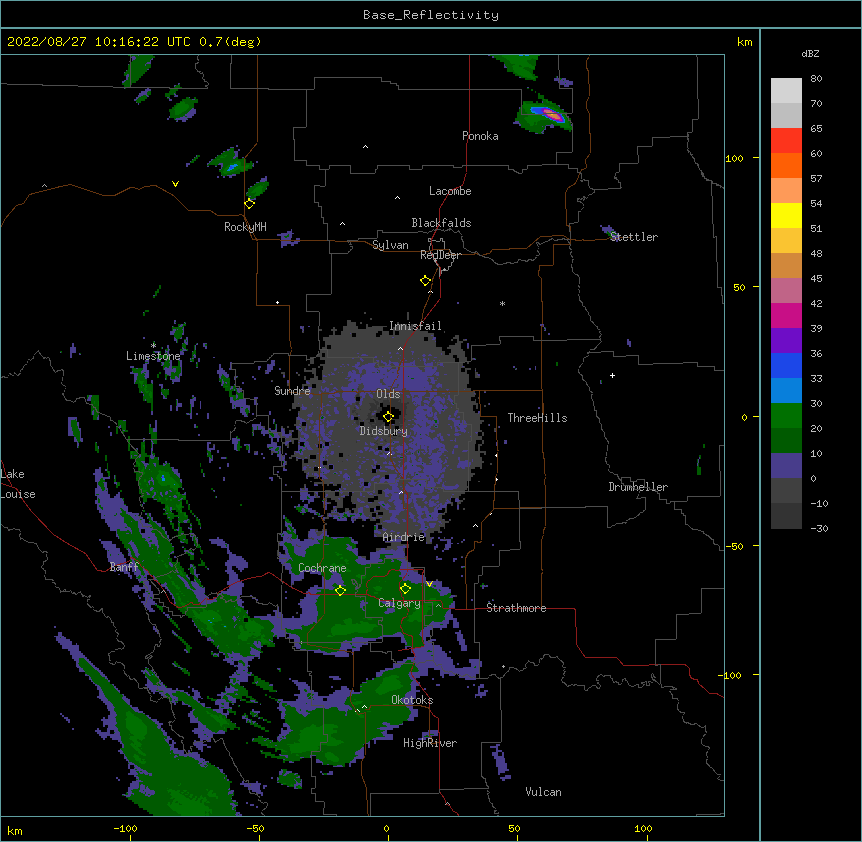Click the intense storm cell east of Ponoka
The width and height of the screenshot is (862, 842).
(x=551, y=114)
